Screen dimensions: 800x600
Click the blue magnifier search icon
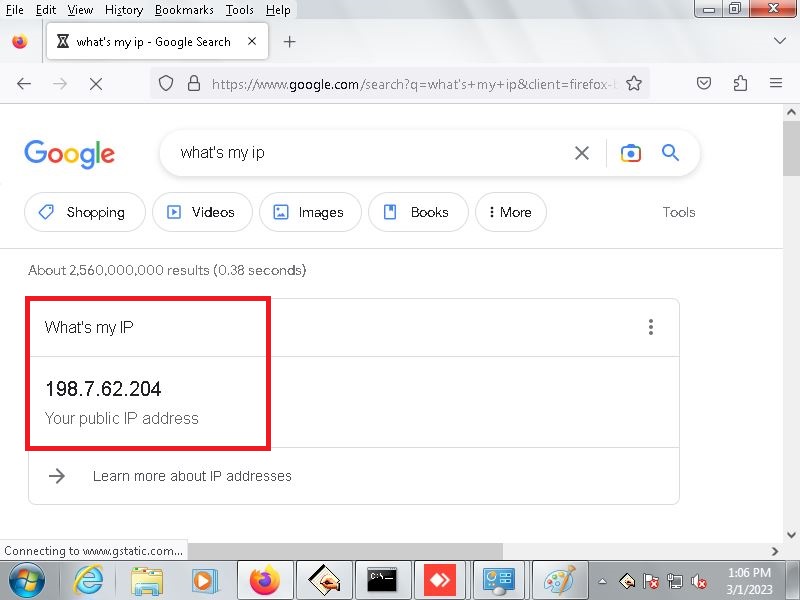coord(670,153)
